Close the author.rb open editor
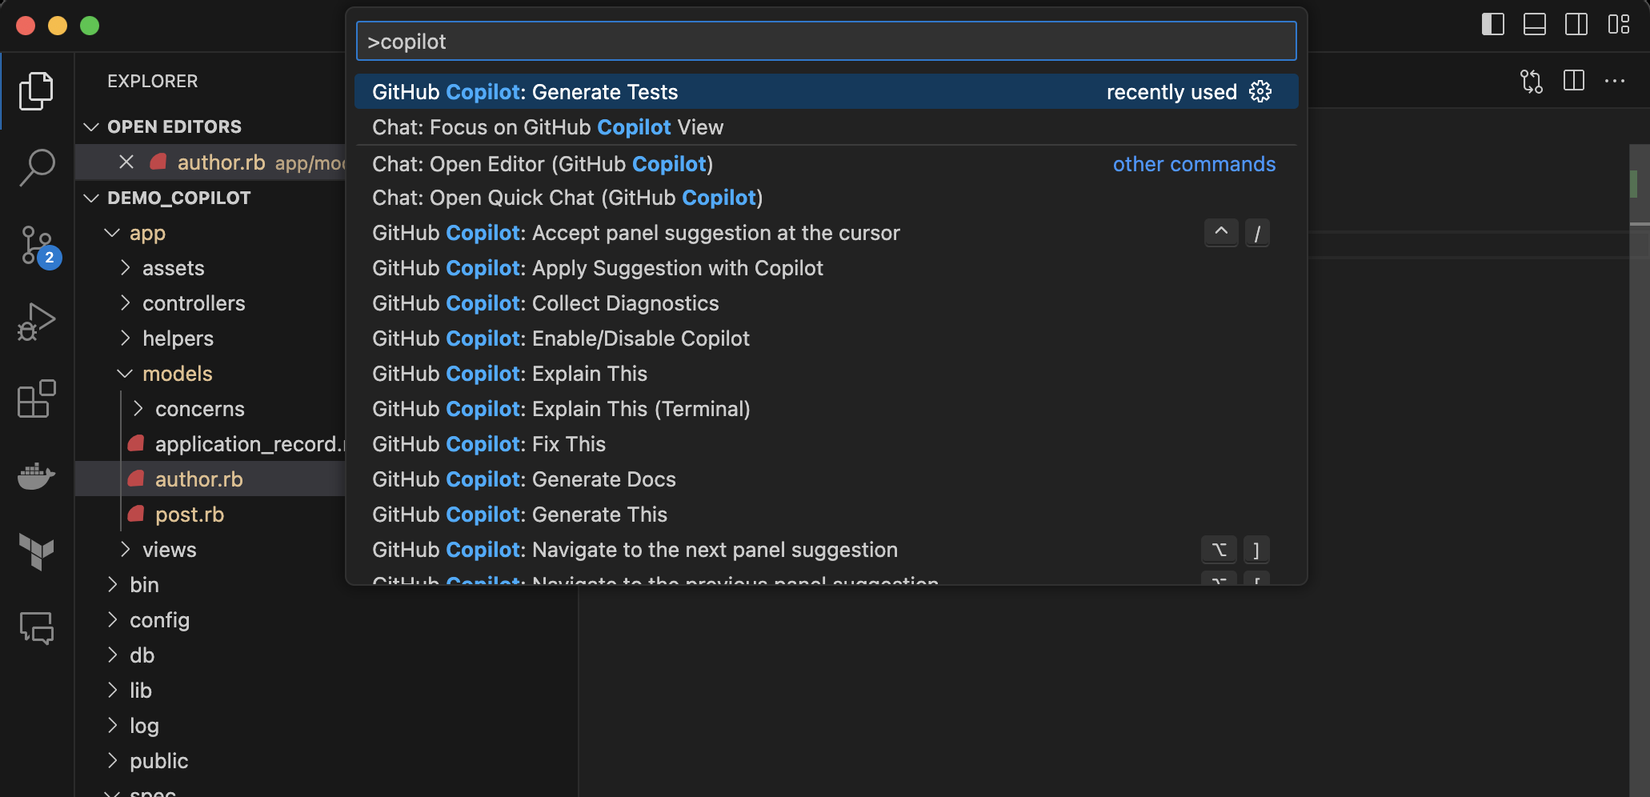 pos(126,162)
